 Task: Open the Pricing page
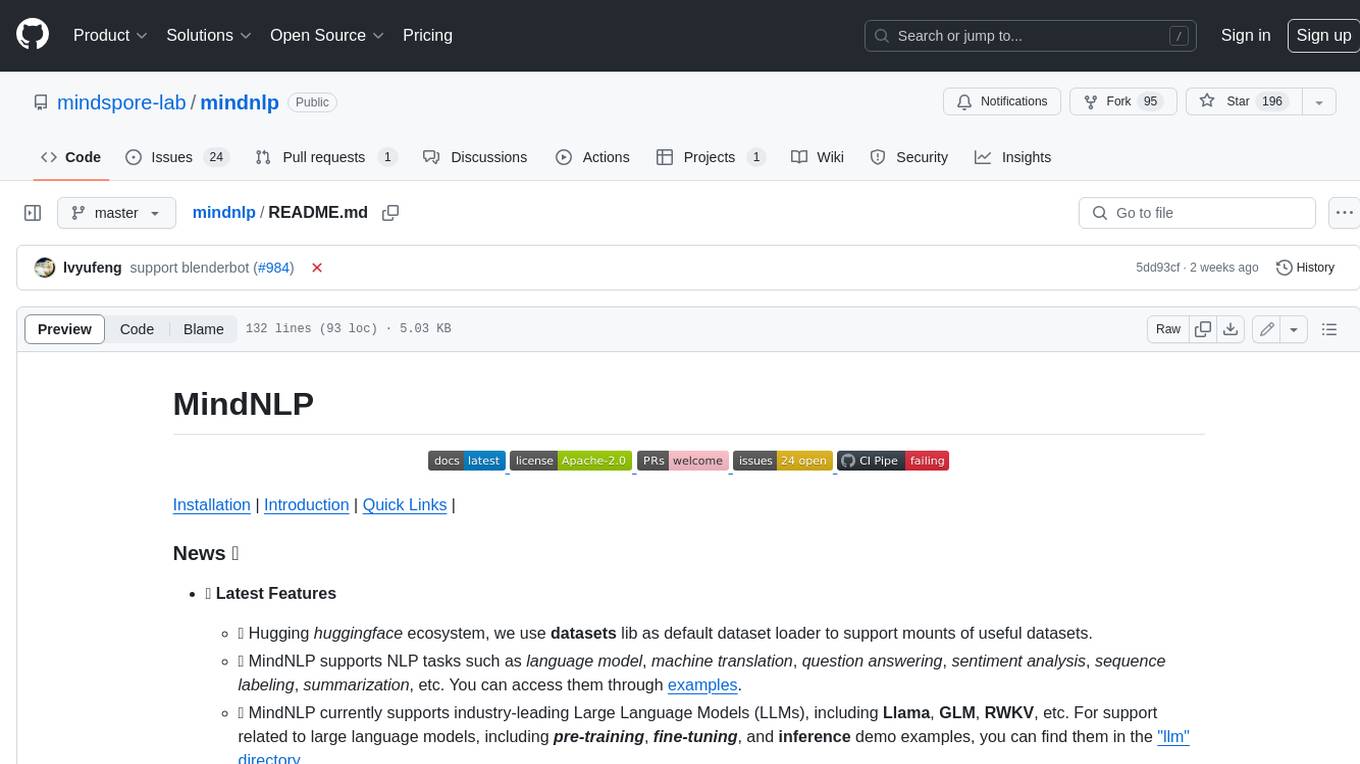pyautogui.click(x=427, y=35)
